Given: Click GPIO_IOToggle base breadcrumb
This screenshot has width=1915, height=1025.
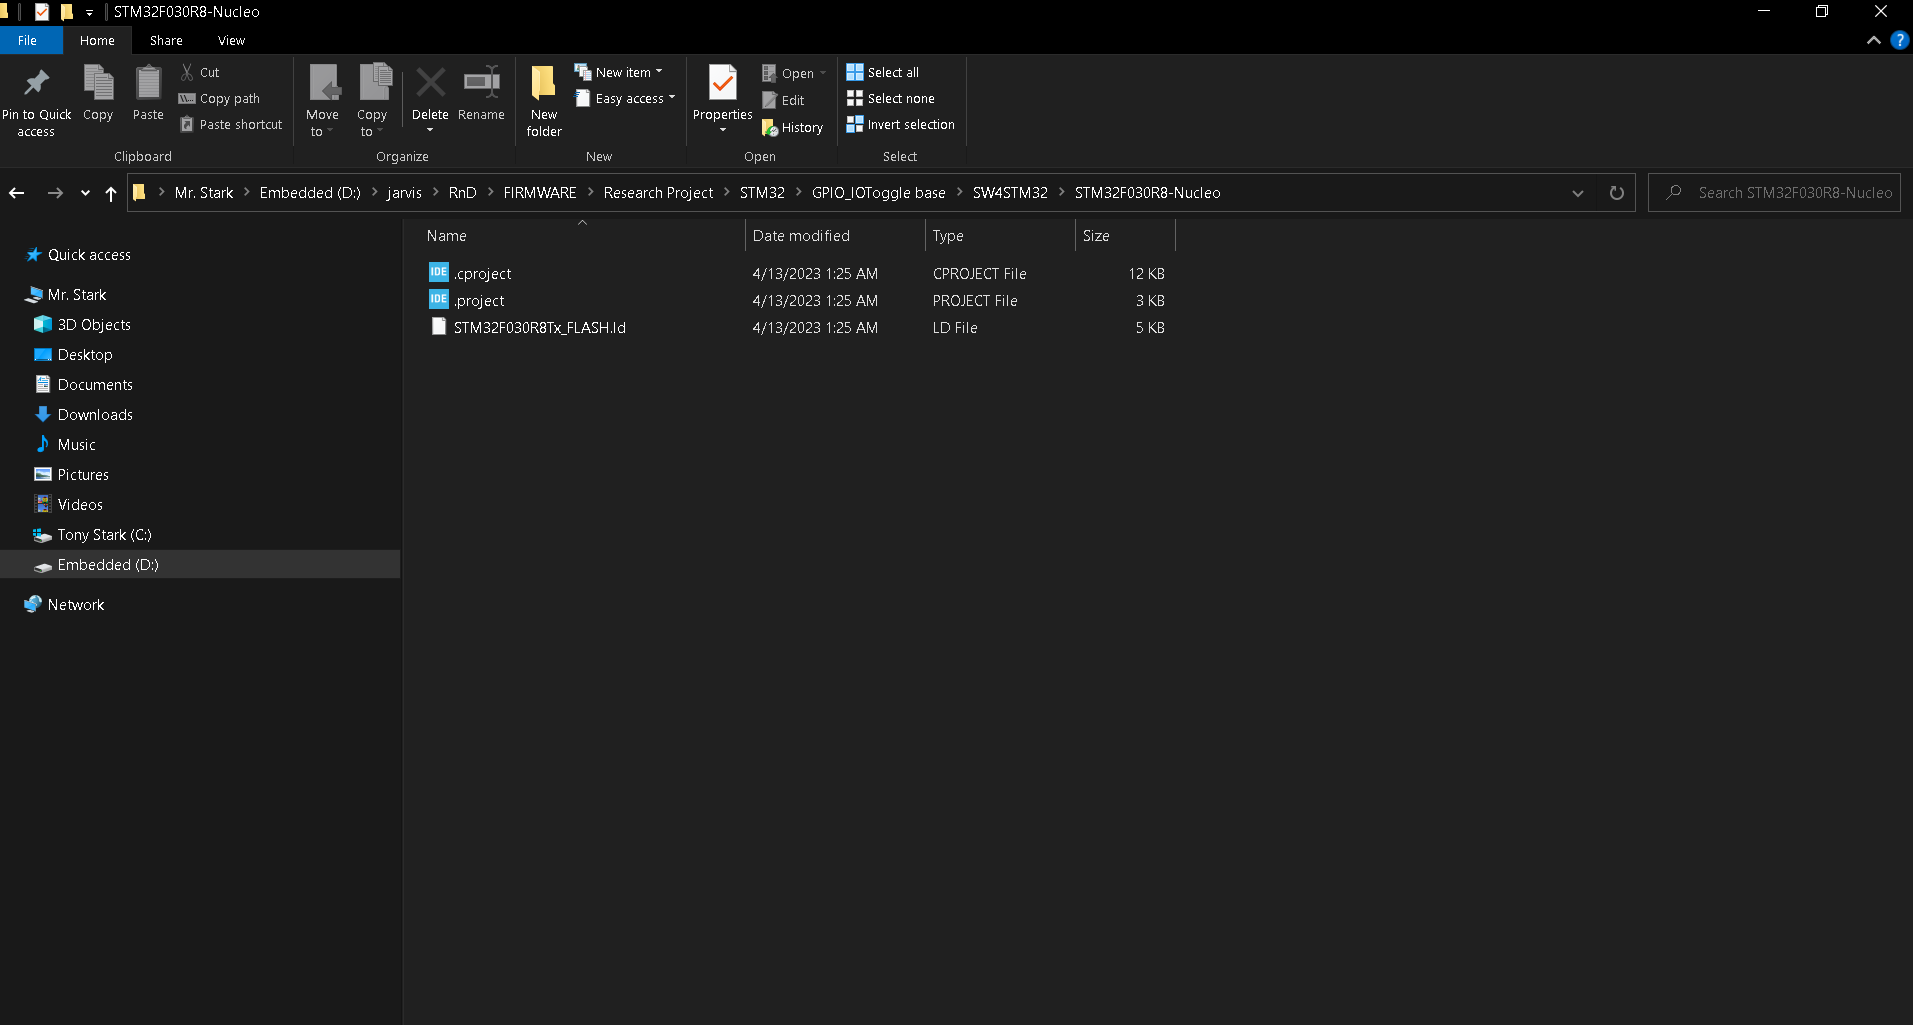Looking at the screenshot, I should [879, 193].
